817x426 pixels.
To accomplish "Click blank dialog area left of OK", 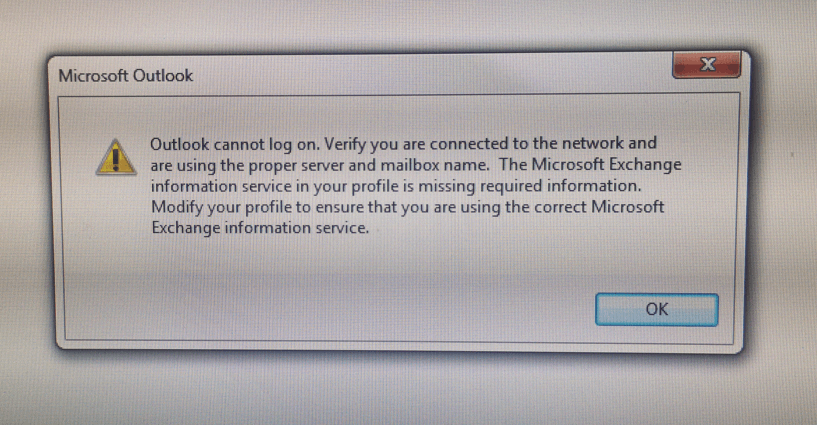I will tap(328, 309).
